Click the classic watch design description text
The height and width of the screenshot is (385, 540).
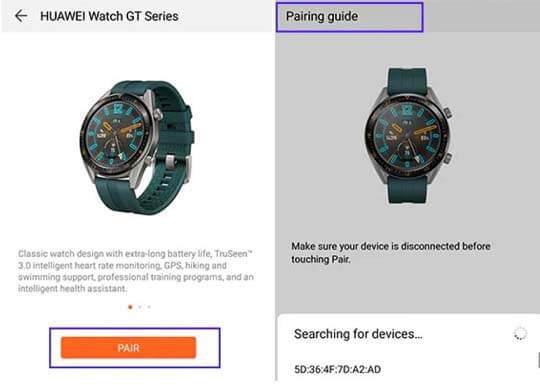(x=136, y=271)
